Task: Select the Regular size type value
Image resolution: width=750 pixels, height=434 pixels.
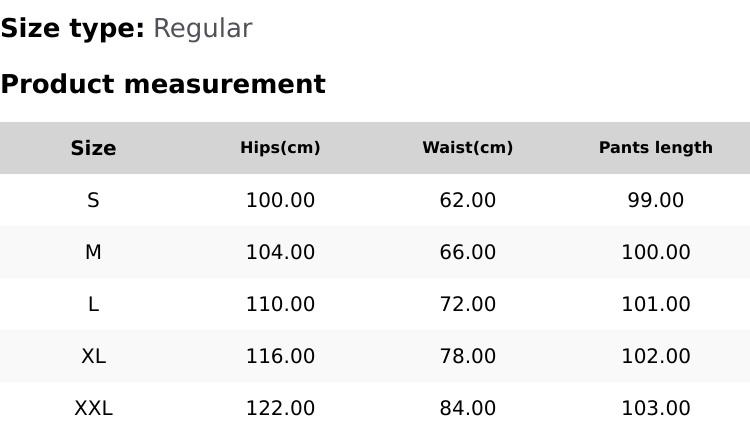Action: coord(202,29)
